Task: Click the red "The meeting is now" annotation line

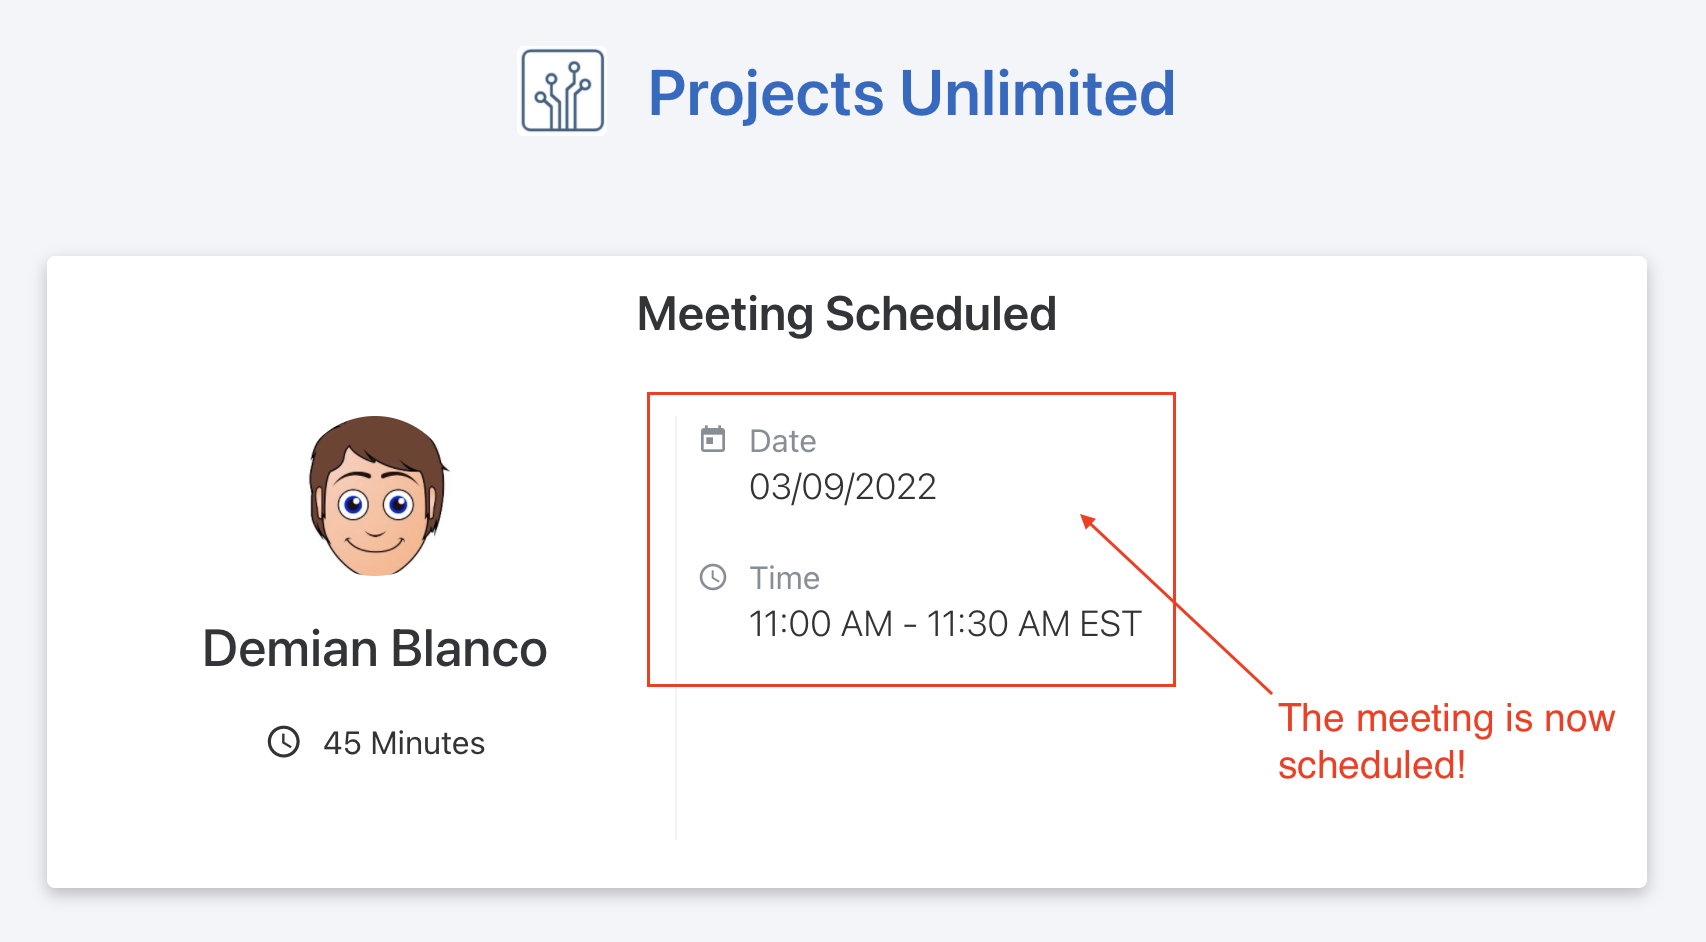Action: coord(1446,718)
